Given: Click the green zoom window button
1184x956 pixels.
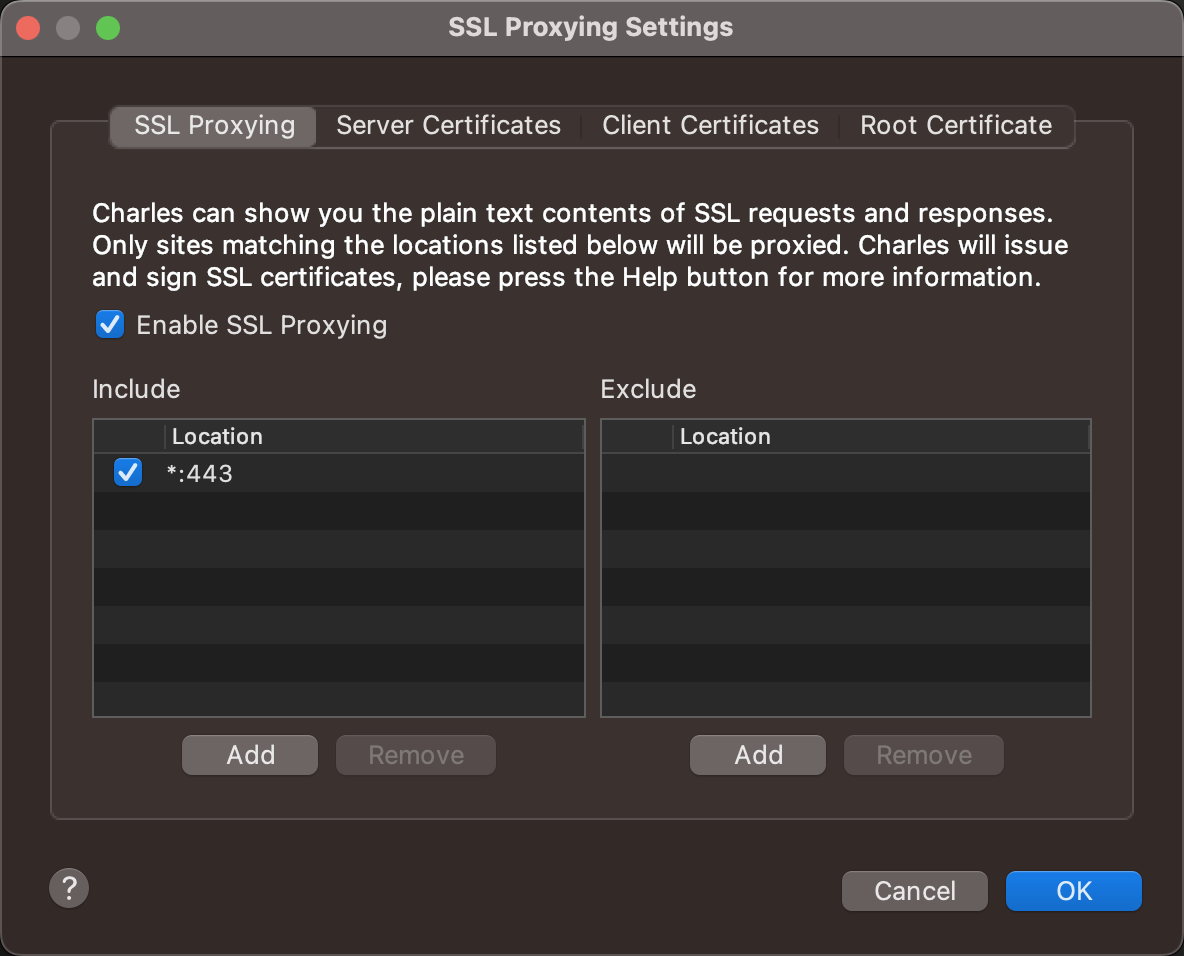Looking at the screenshot, I should point(107,28).
